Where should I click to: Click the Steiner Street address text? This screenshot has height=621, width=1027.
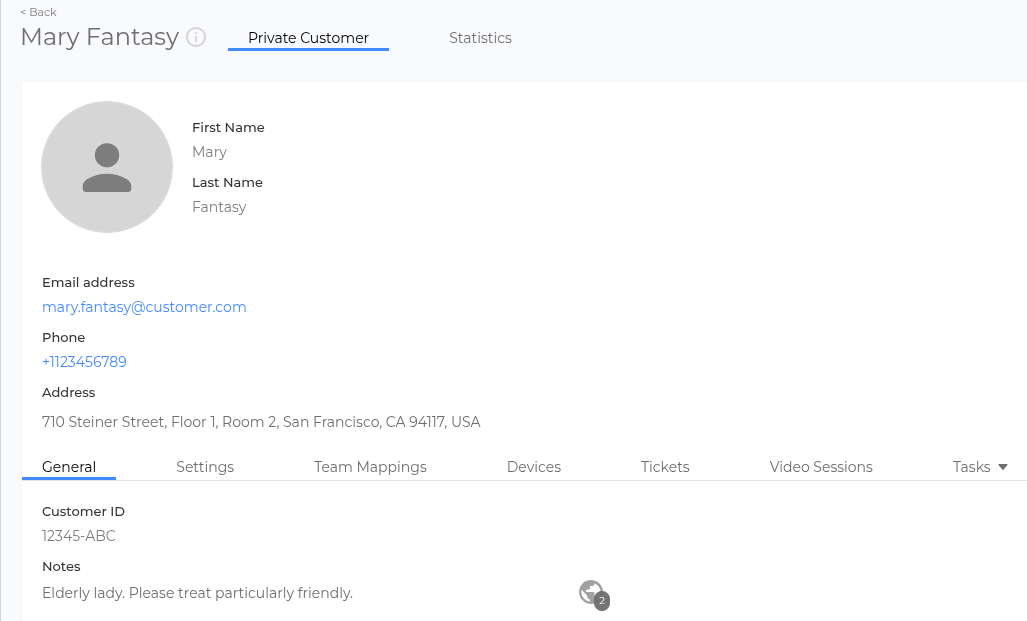[x=261, y=422]
